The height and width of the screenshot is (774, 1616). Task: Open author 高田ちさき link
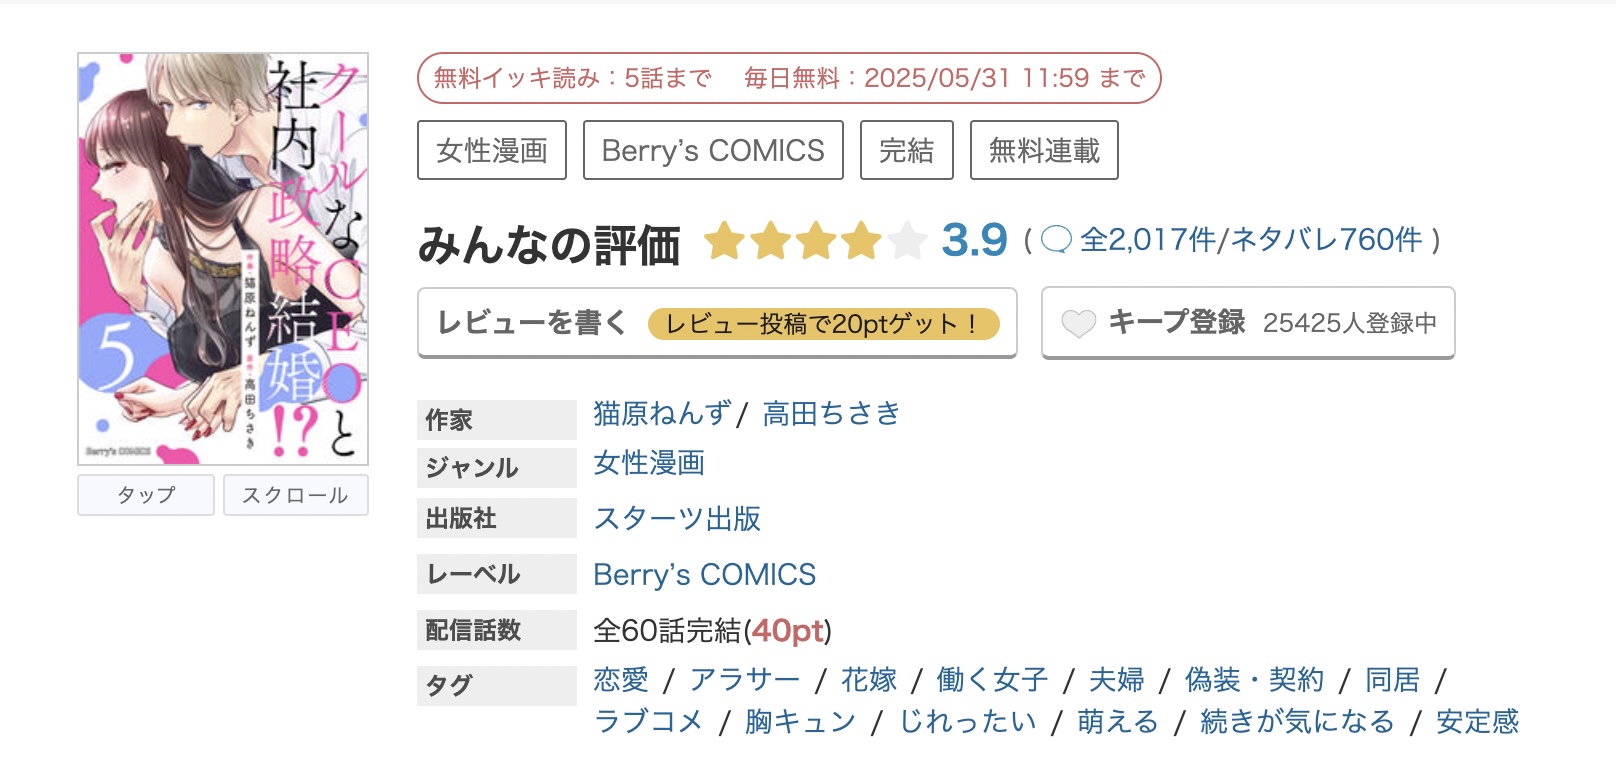tap(831, 413)
